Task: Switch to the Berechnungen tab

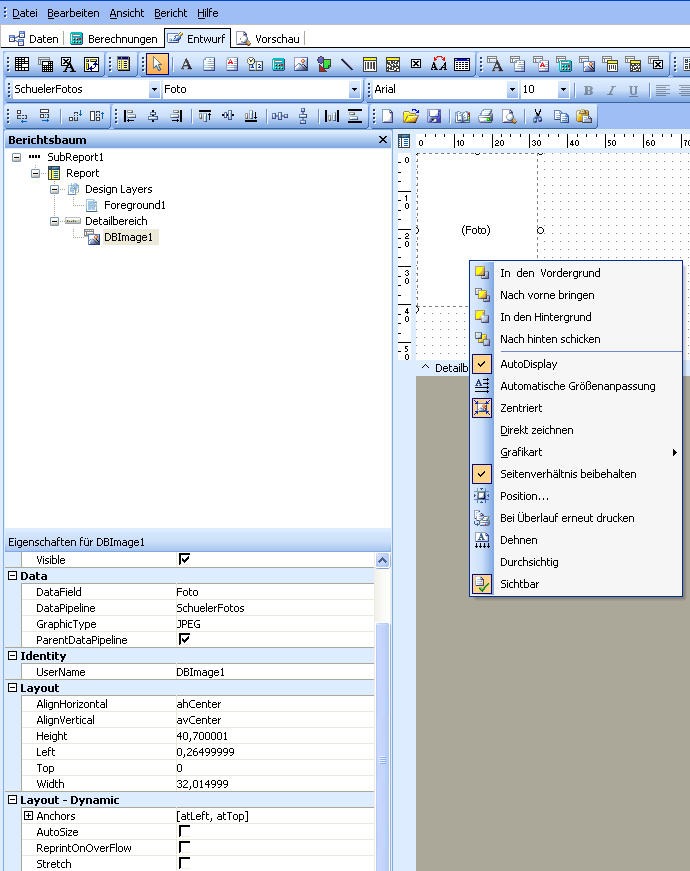Action: point(114,38)
